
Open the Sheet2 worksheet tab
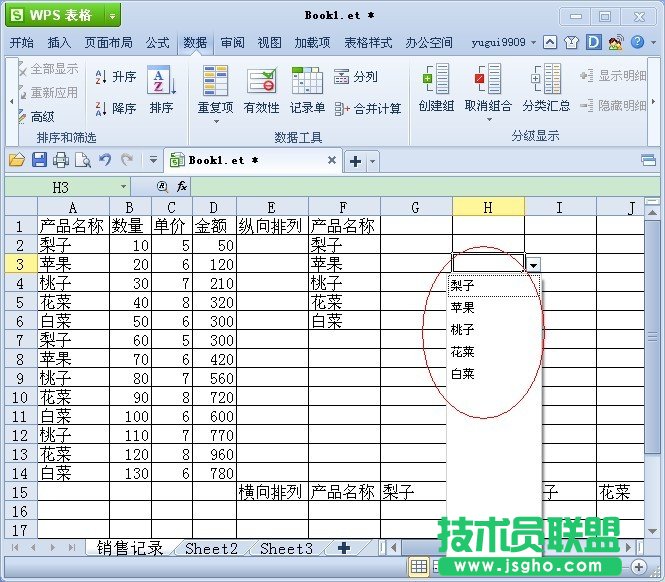pos(211,548)
